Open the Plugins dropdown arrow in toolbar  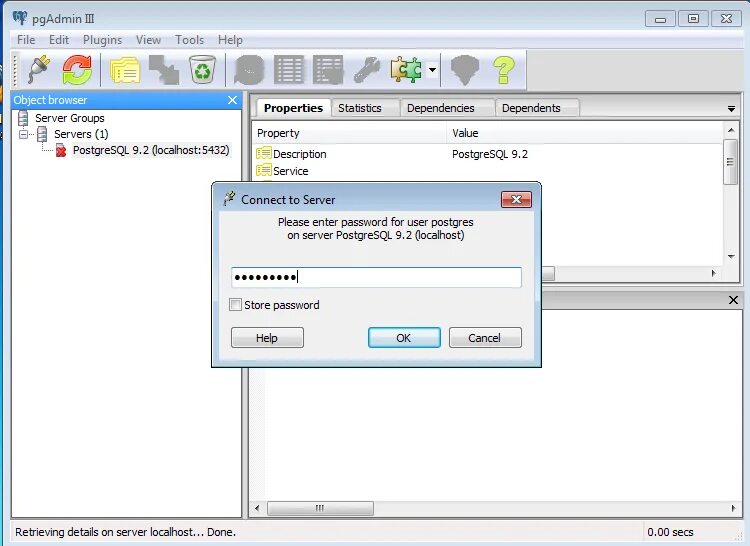click(432, 70)
